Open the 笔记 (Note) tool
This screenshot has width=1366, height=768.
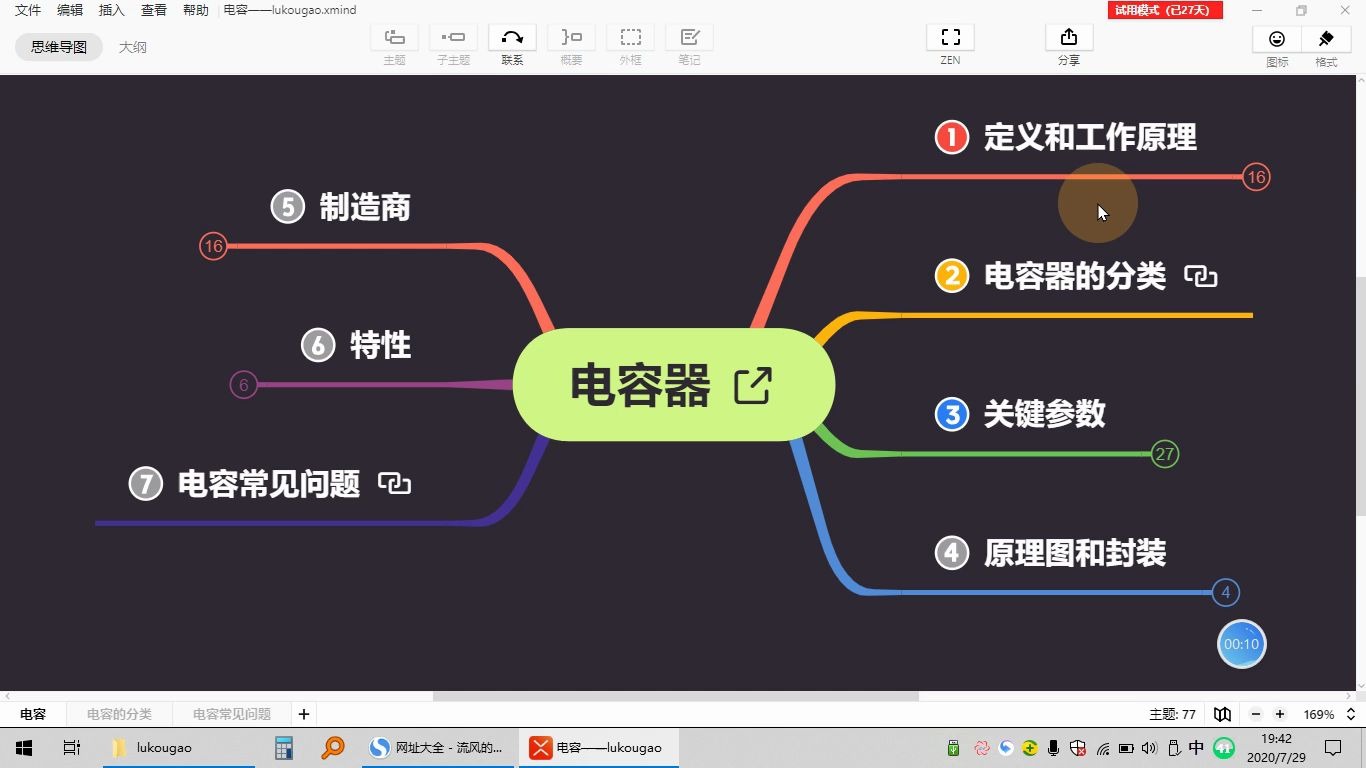coord(689,38)
